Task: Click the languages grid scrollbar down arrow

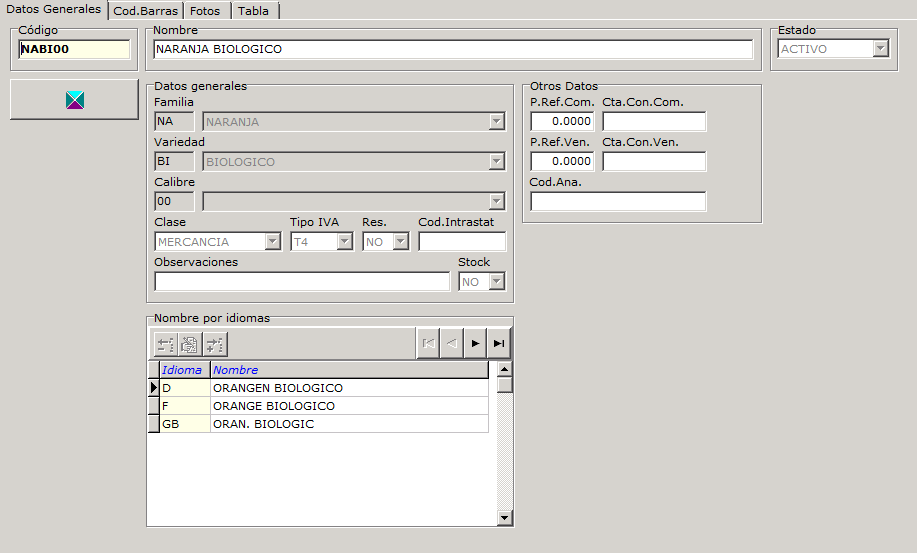Action: click(505, 518)
